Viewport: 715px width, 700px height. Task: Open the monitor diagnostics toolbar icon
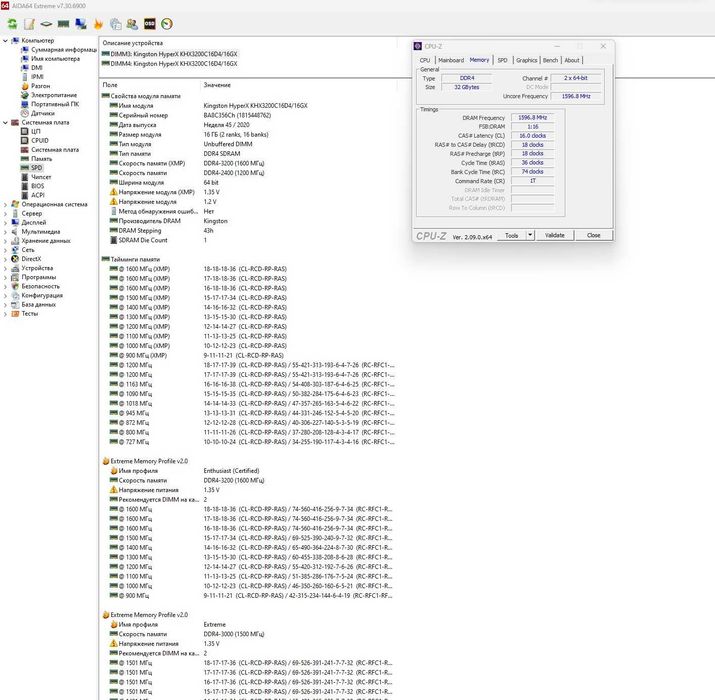pyautogui.click(x=81, y=24)
